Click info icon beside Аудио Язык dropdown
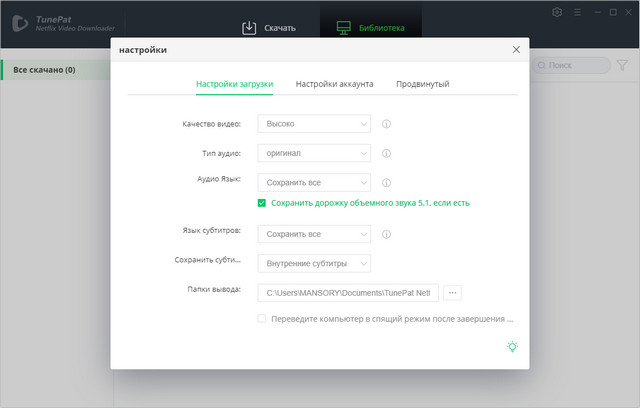The width and height of the screenshot is (640, 408). click(x=386, y=183)
